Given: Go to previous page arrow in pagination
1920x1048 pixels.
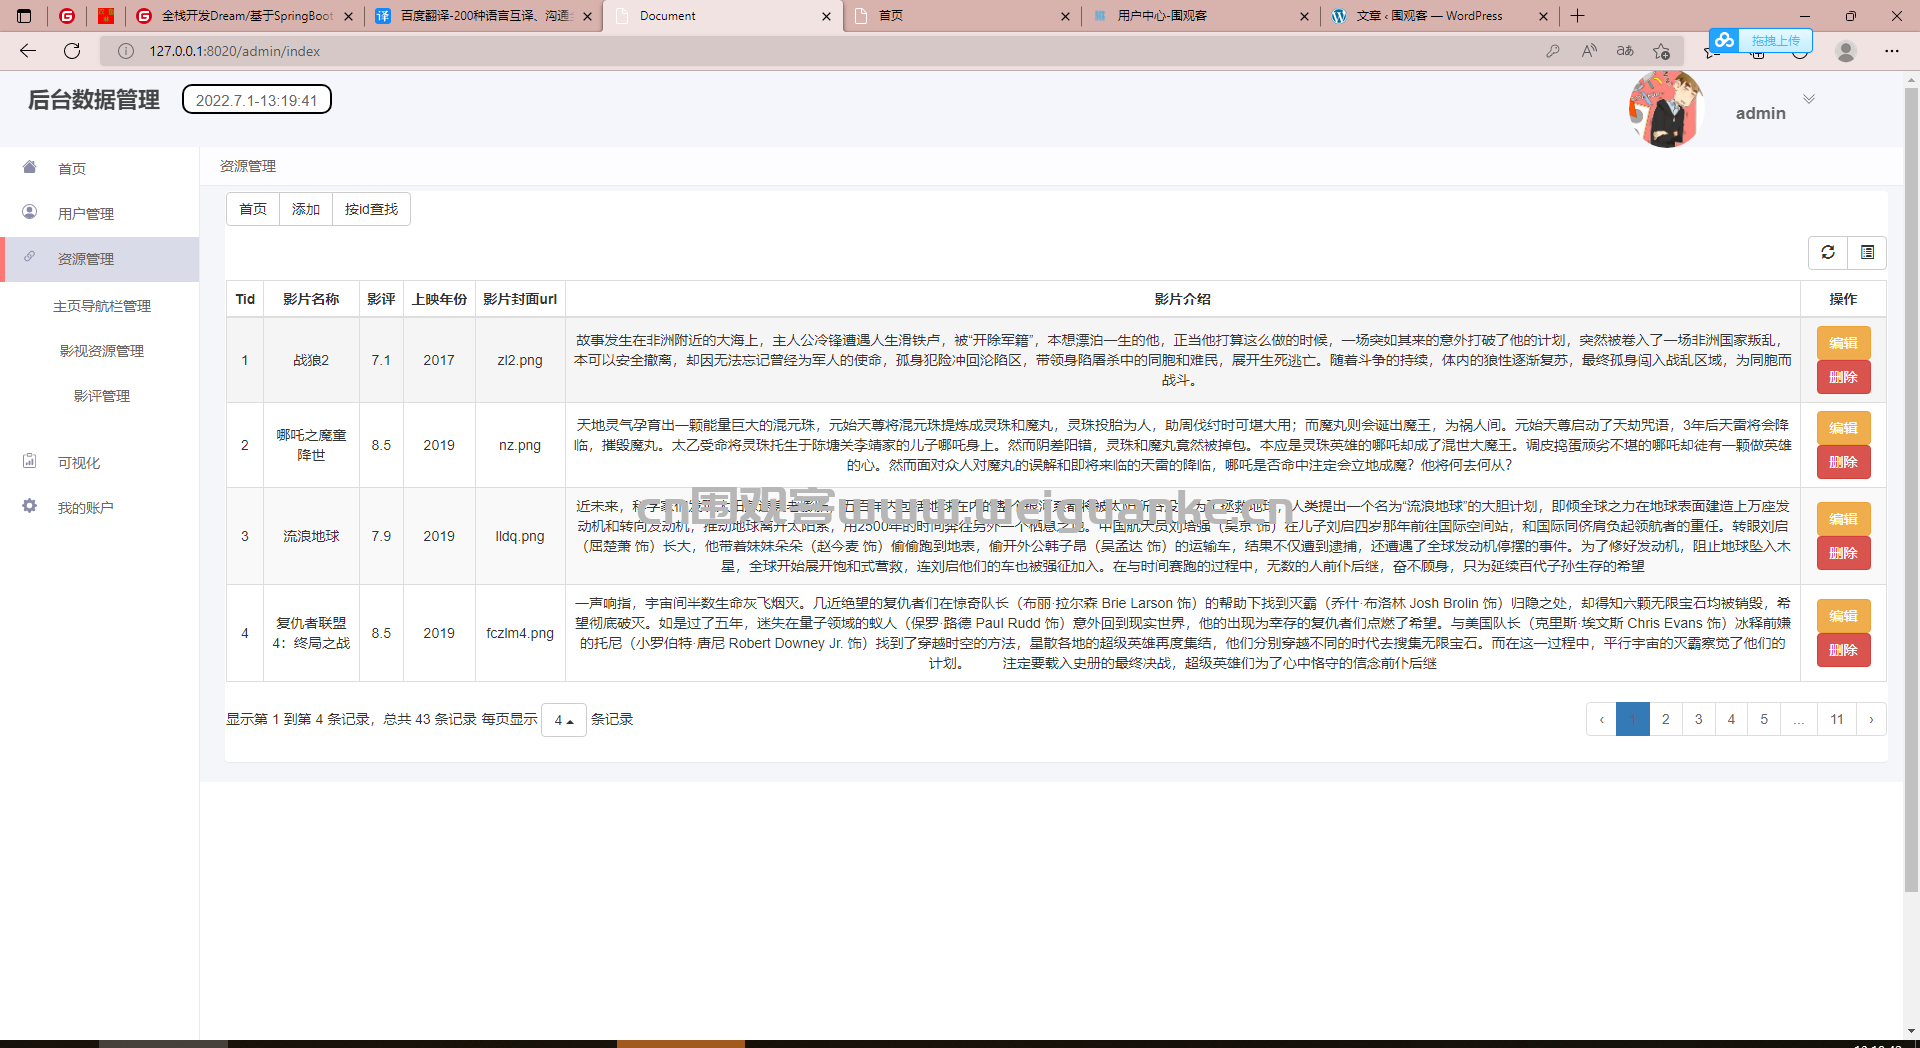Looking at the screenshot, I should (x=1602, y=719).
